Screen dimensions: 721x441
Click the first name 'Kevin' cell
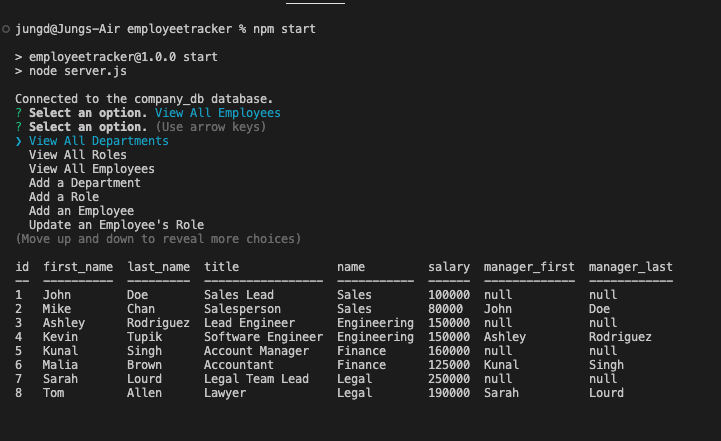click(x=60, y=337)
